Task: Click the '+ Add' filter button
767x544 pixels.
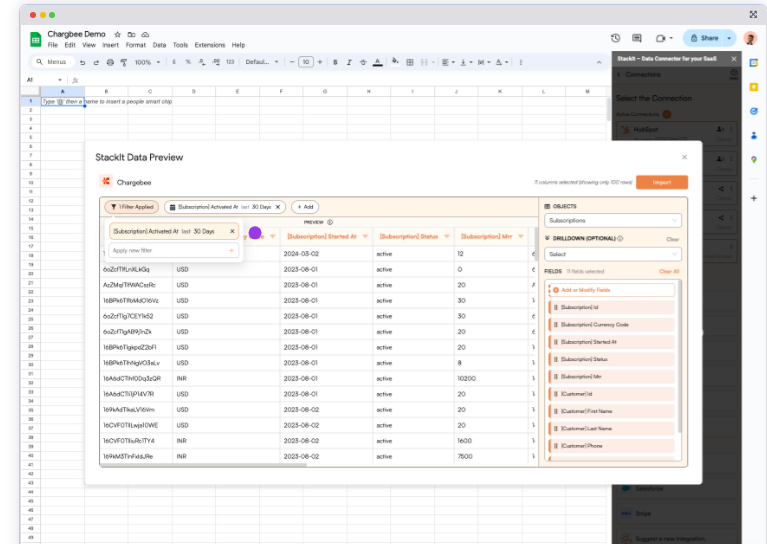Action: (305, 207)
